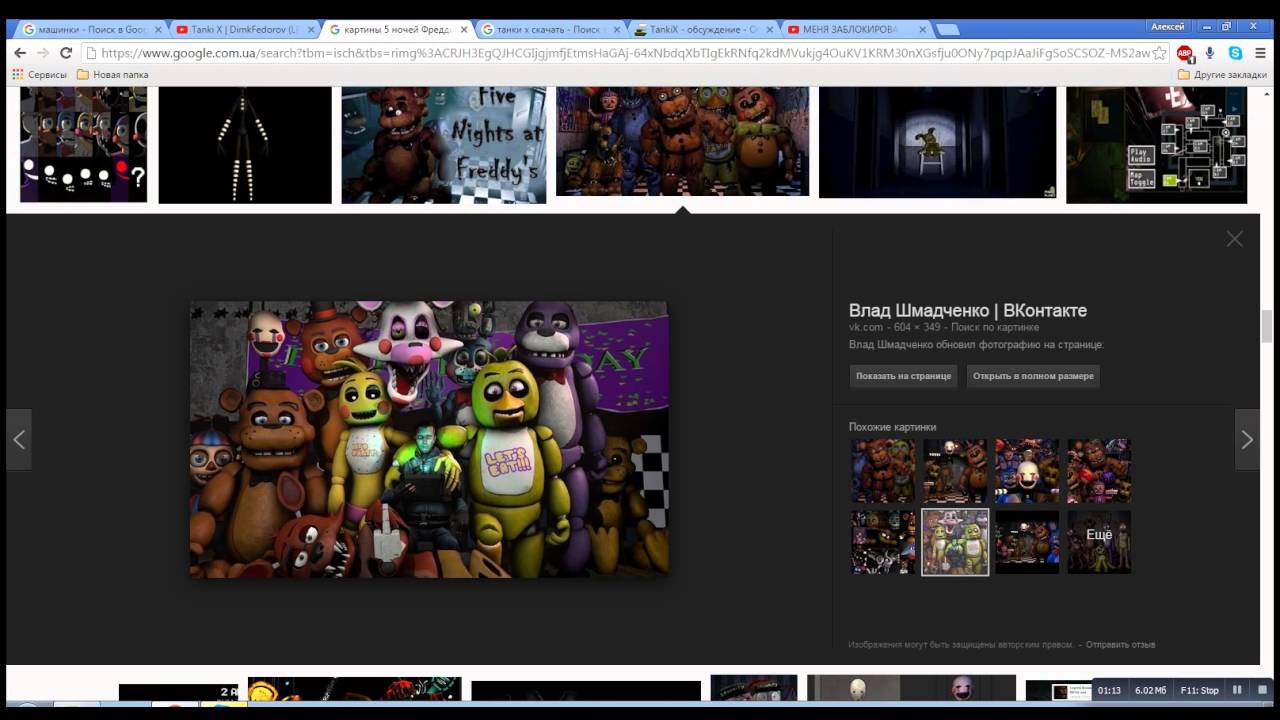This screenshot has width=1280, height=720.
Task: Open third similar image in top row
Action: tap(1027, 470)
